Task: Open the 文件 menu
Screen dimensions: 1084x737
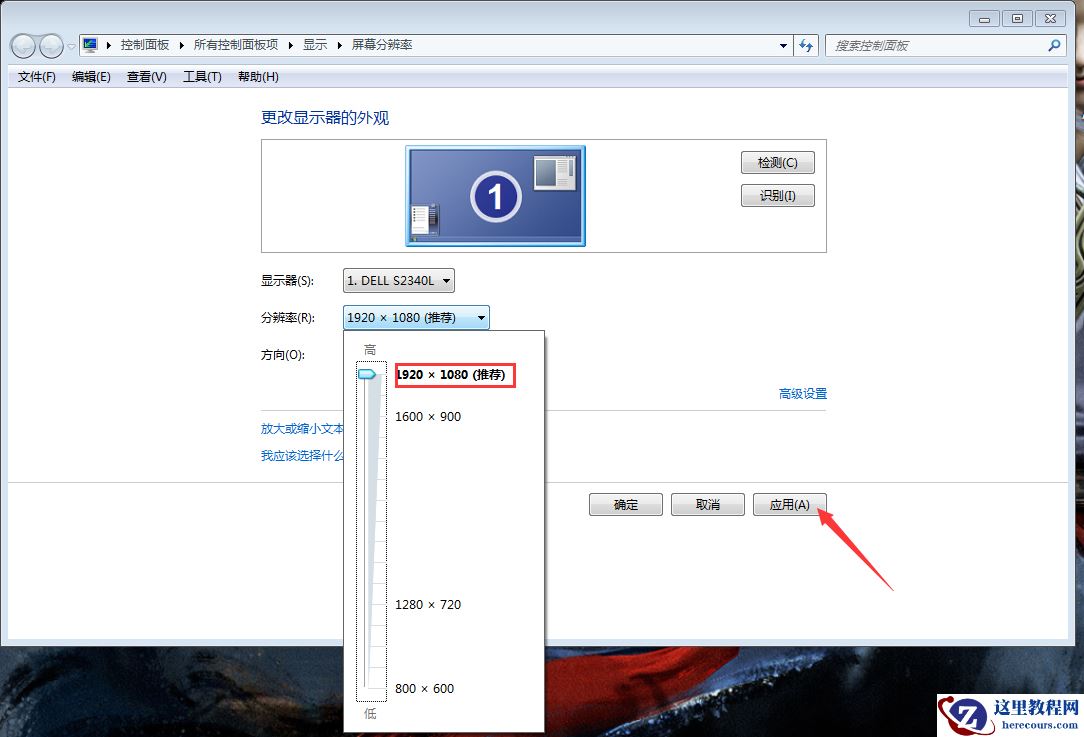Action: tap(35, 76)
